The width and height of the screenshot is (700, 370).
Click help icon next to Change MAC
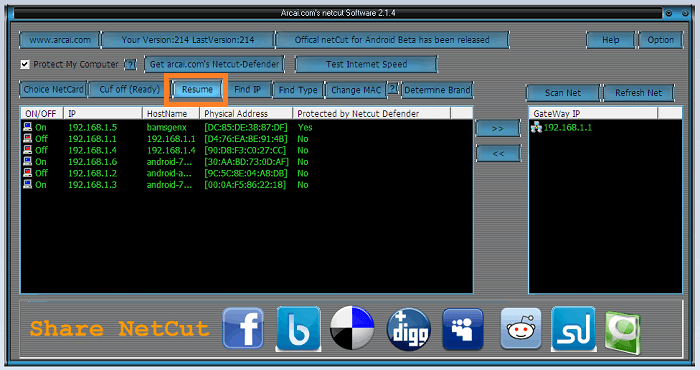click(392, 89)
